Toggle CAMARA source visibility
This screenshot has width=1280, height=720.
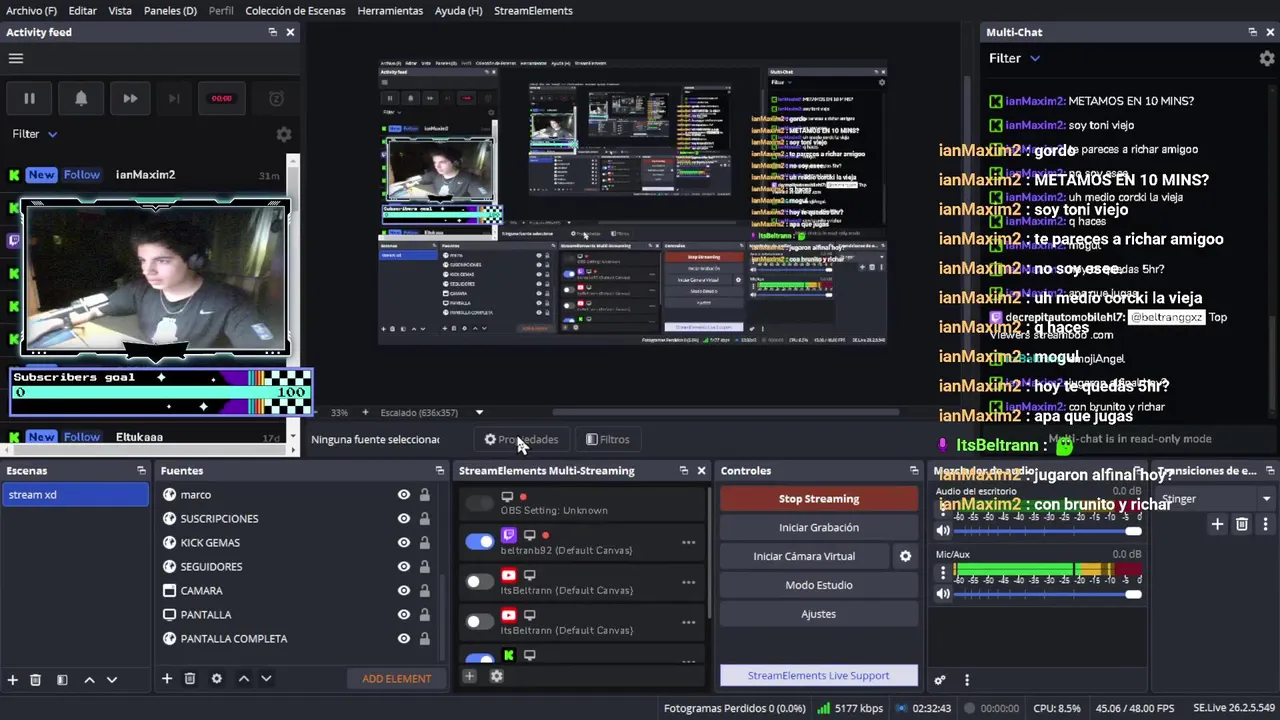coord(403,591)
